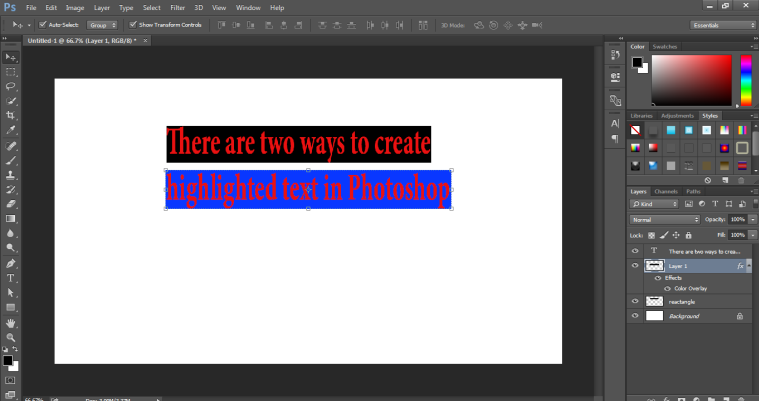Open the File menu
The width and height of the screenshot is (759, 401).
tap(31, 8)
